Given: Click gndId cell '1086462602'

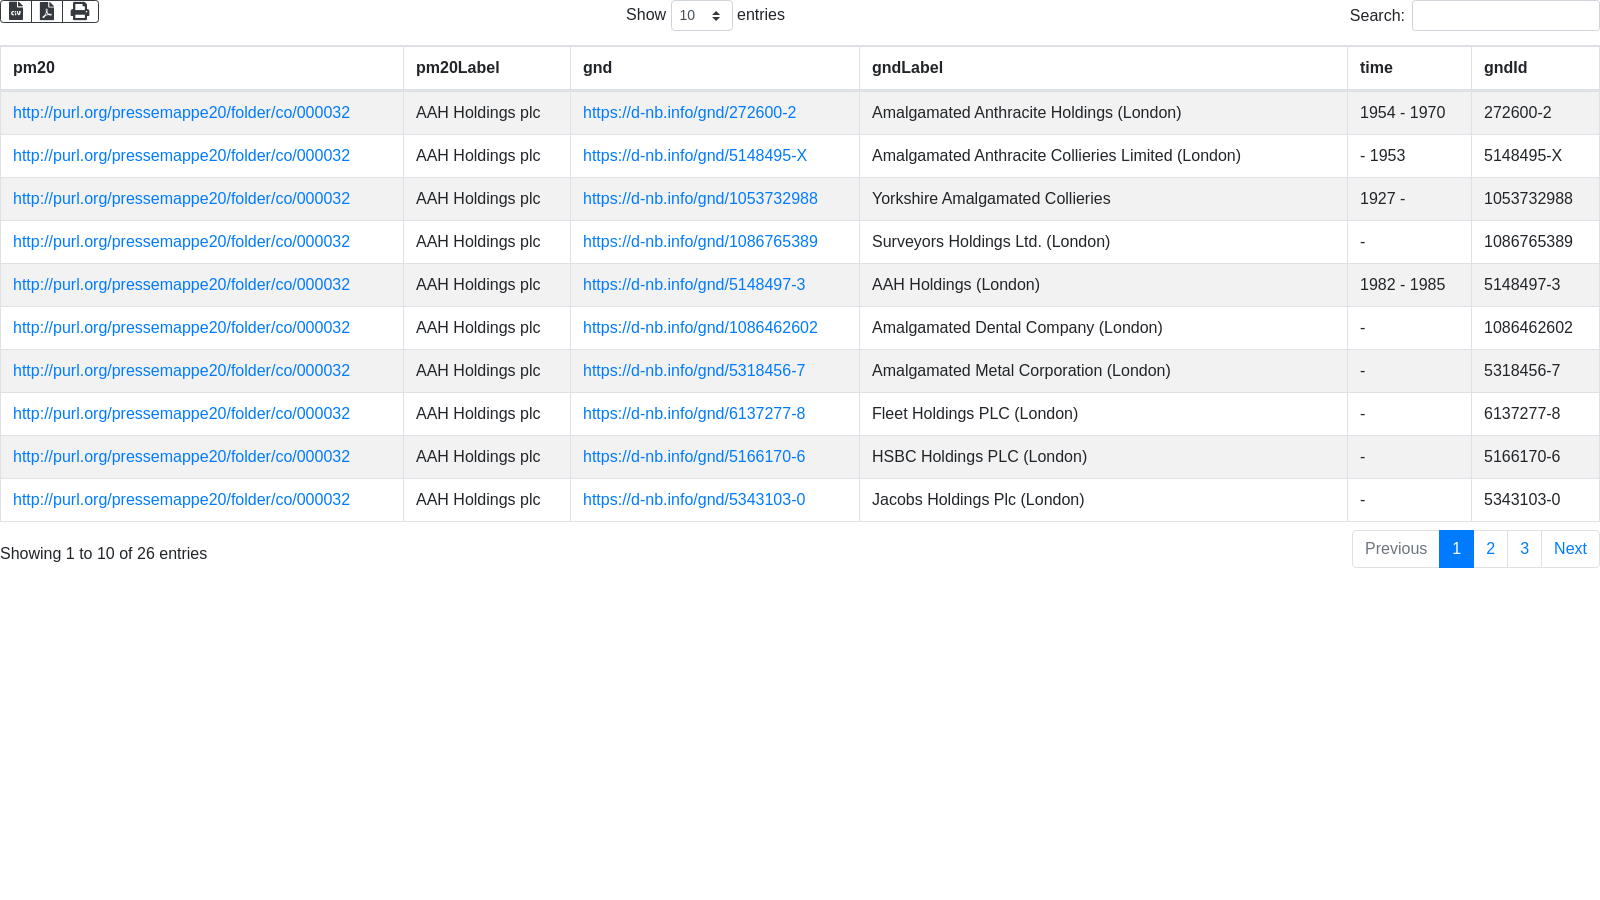Looking at the screenshot, I should 1535,328.
